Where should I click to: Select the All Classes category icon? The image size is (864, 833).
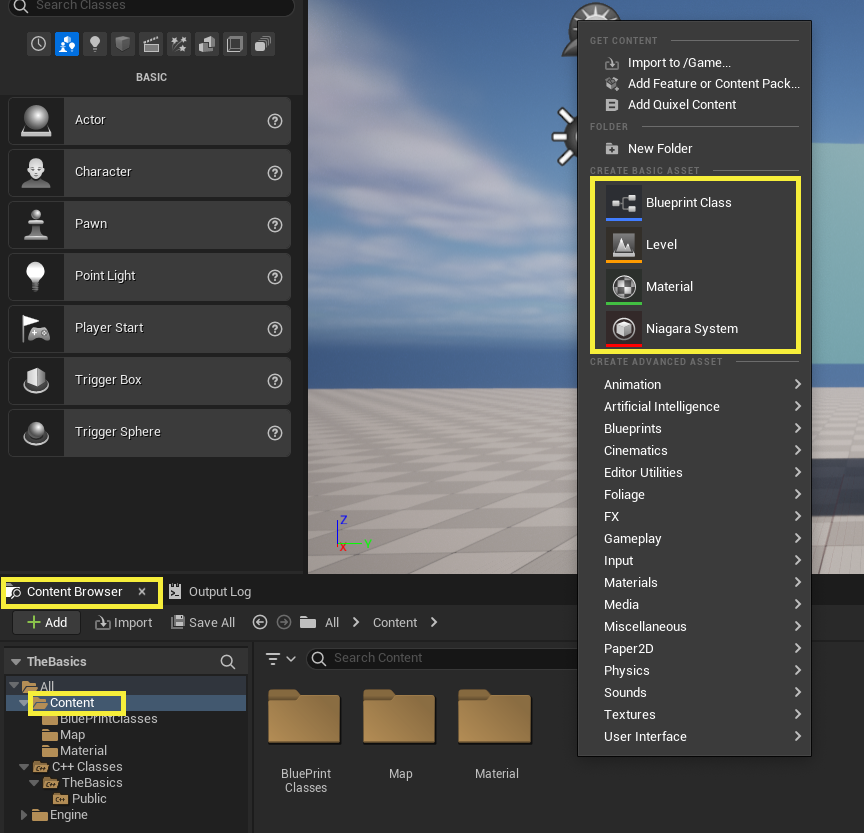[x=263, y=44]
